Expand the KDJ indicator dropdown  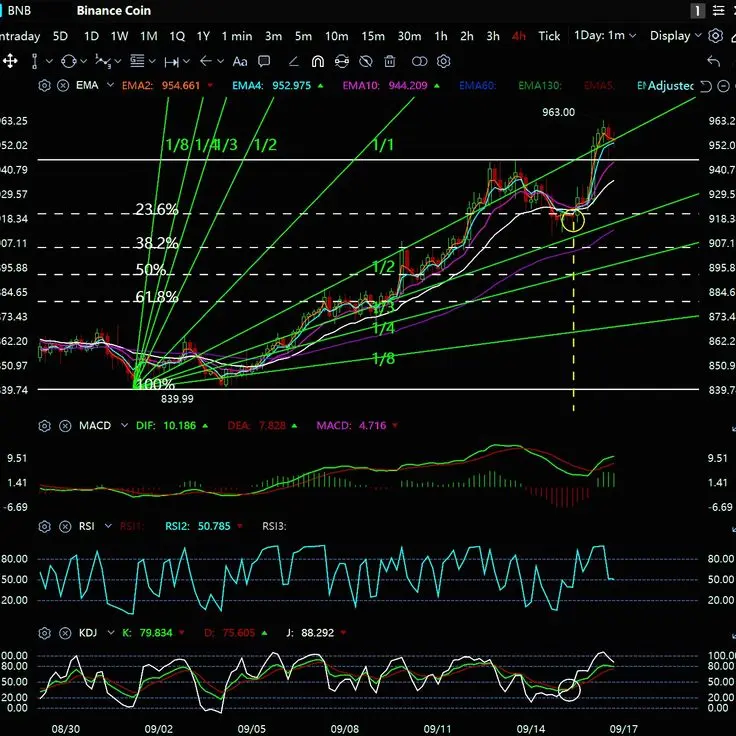111,632
